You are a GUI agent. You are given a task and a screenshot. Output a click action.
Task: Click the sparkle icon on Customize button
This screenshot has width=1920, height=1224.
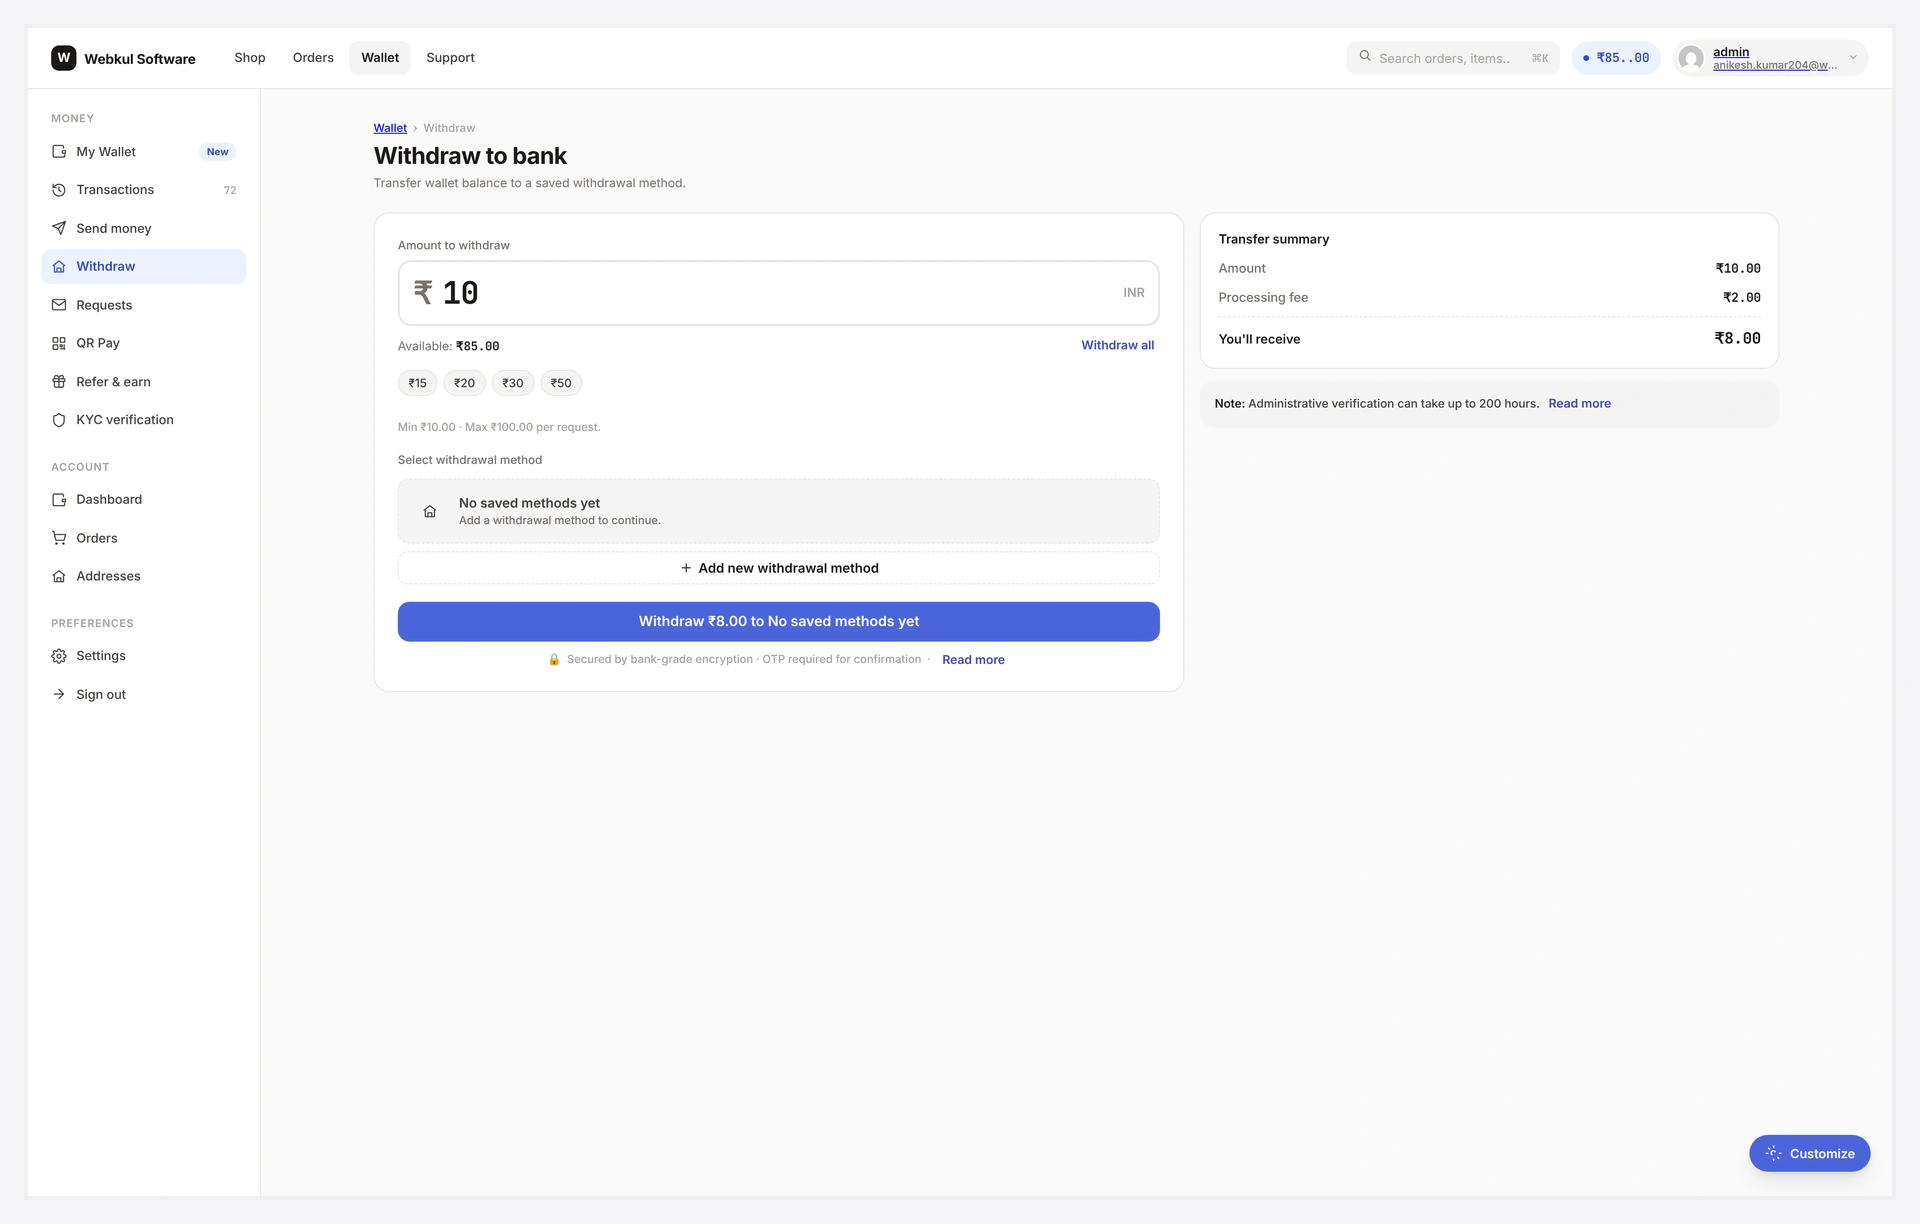pos(1773,1153)
